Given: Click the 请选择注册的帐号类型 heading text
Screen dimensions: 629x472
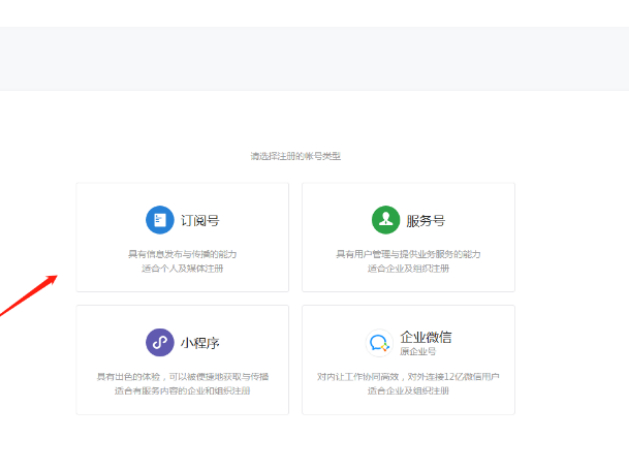Looking at the screenshot, I should pos(296,156).
